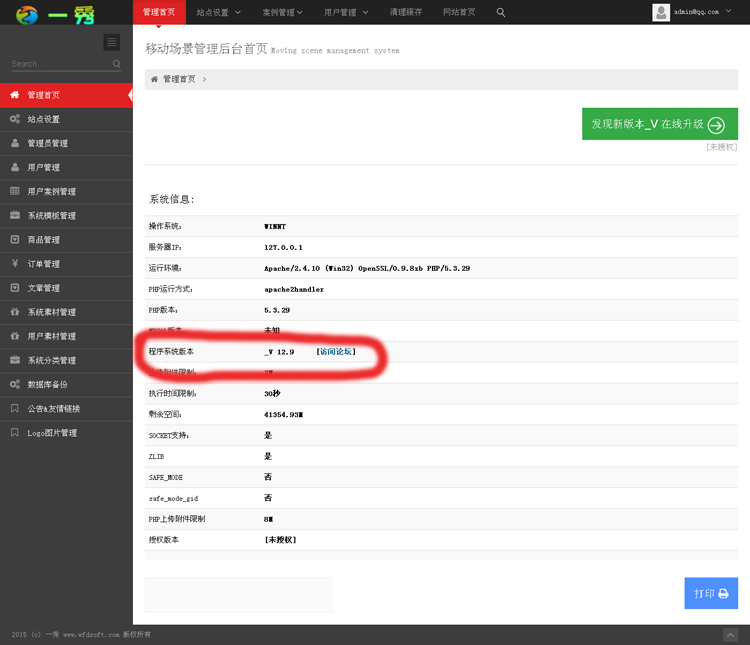This screenshot has width=750, height=645.
Task: Click the 系统信息 heading
Action: (x=172, y=200)
